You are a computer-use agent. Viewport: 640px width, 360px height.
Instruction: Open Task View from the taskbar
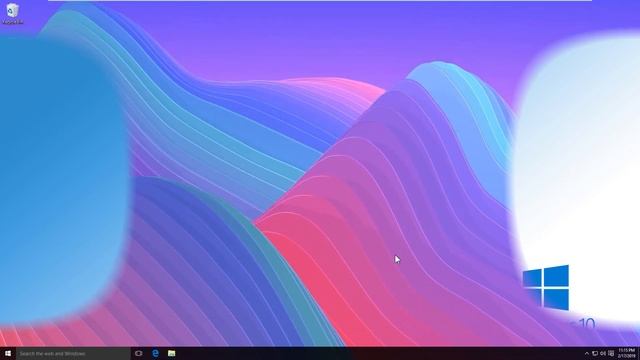(x=139, y=353)
